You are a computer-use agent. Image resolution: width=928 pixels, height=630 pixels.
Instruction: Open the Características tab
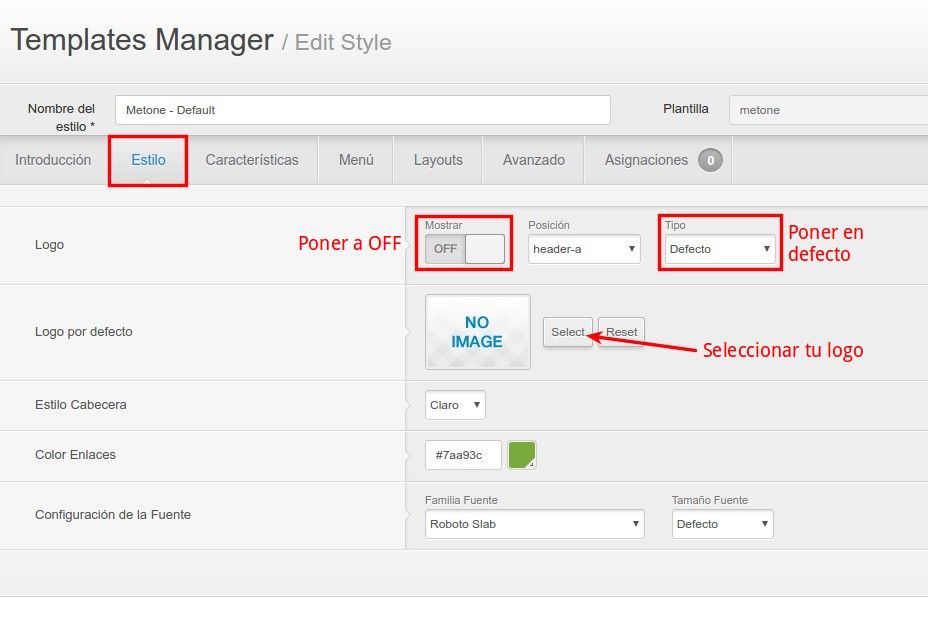(x=252, y=160)
